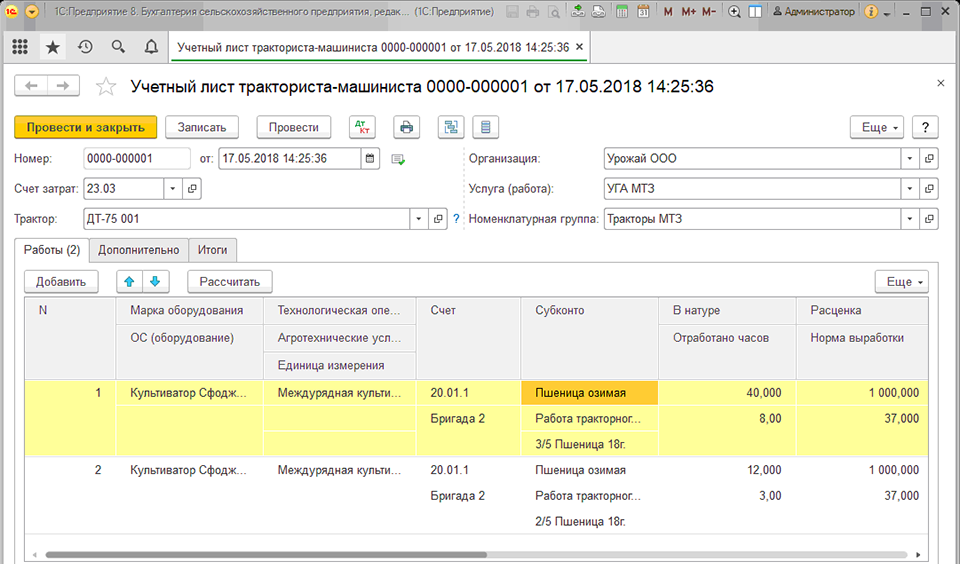The width and height of the screenshot is (960, 564).
Task: Click Рассчитать button
Action: (230, 282)
